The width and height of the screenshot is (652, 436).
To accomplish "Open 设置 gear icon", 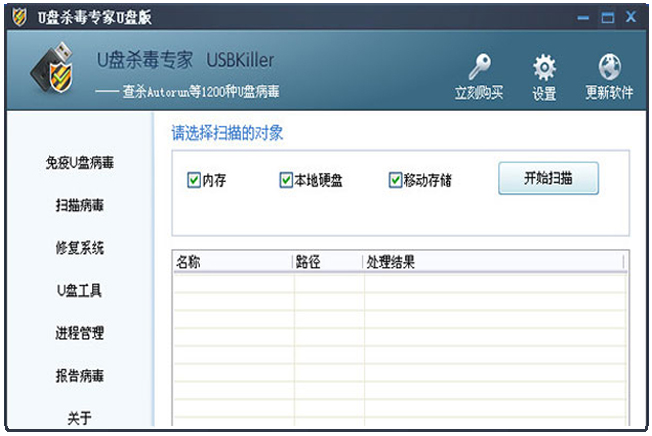I will tap(544, 67).
